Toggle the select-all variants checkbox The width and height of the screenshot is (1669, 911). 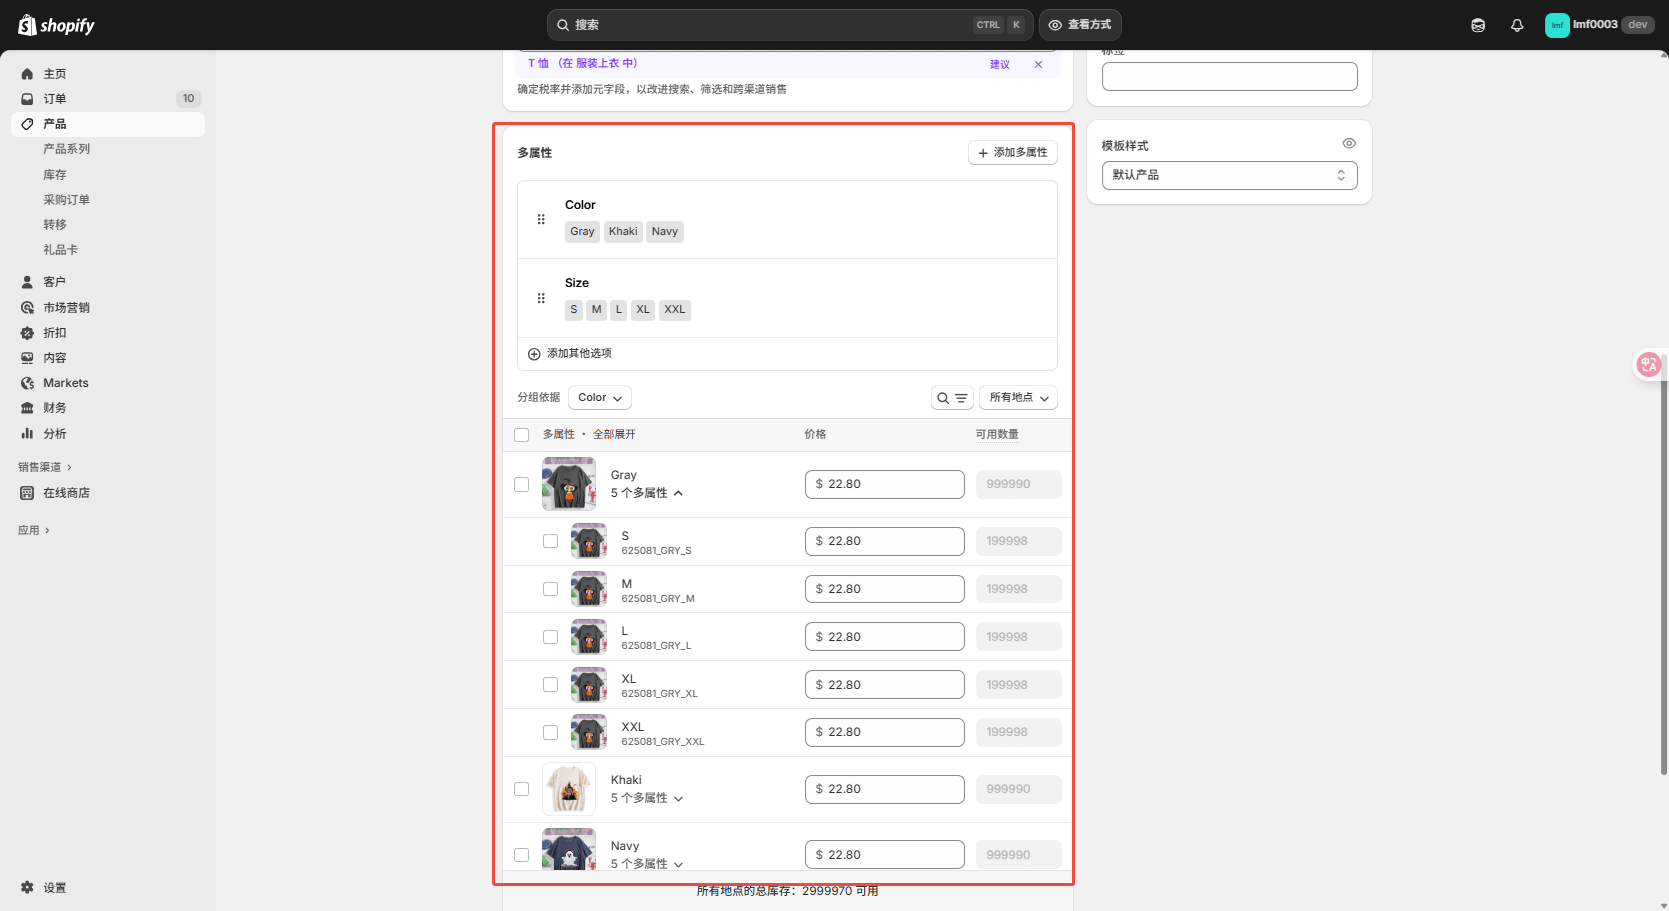pyautogui.click(x=521, y=435)
